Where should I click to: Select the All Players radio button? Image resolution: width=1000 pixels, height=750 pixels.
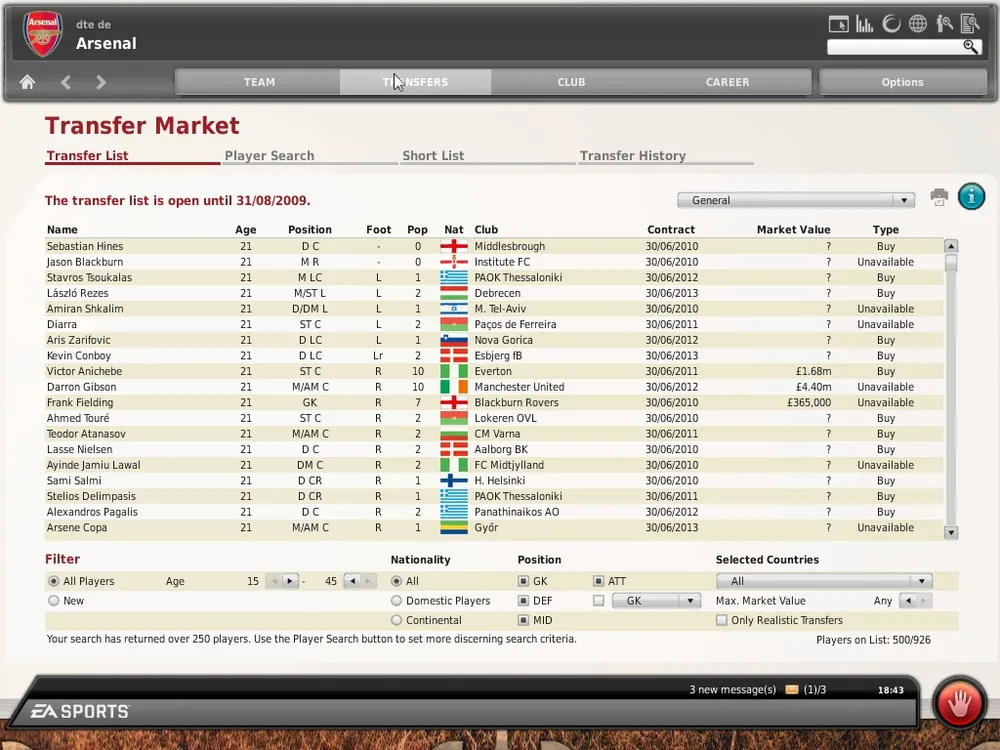point(54,581)
